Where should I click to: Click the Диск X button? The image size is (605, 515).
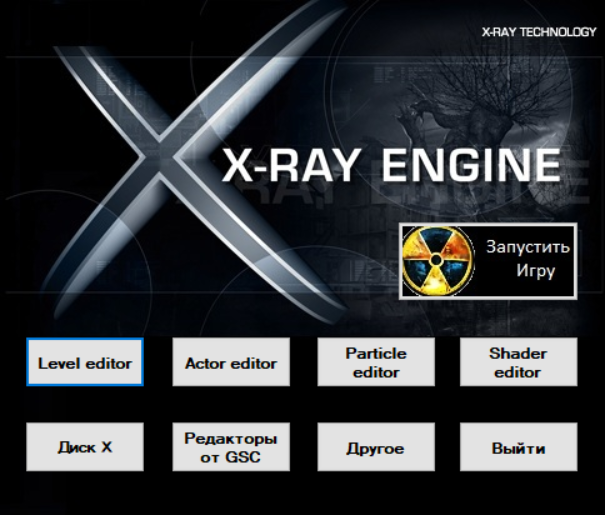(x=85, y=447)
